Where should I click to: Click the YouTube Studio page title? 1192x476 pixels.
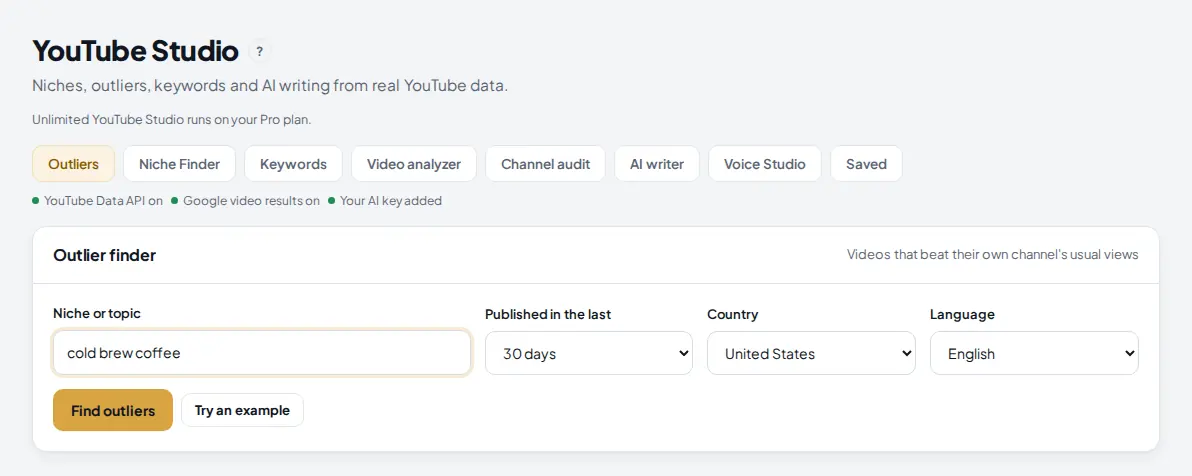click(x=135, y=52)
